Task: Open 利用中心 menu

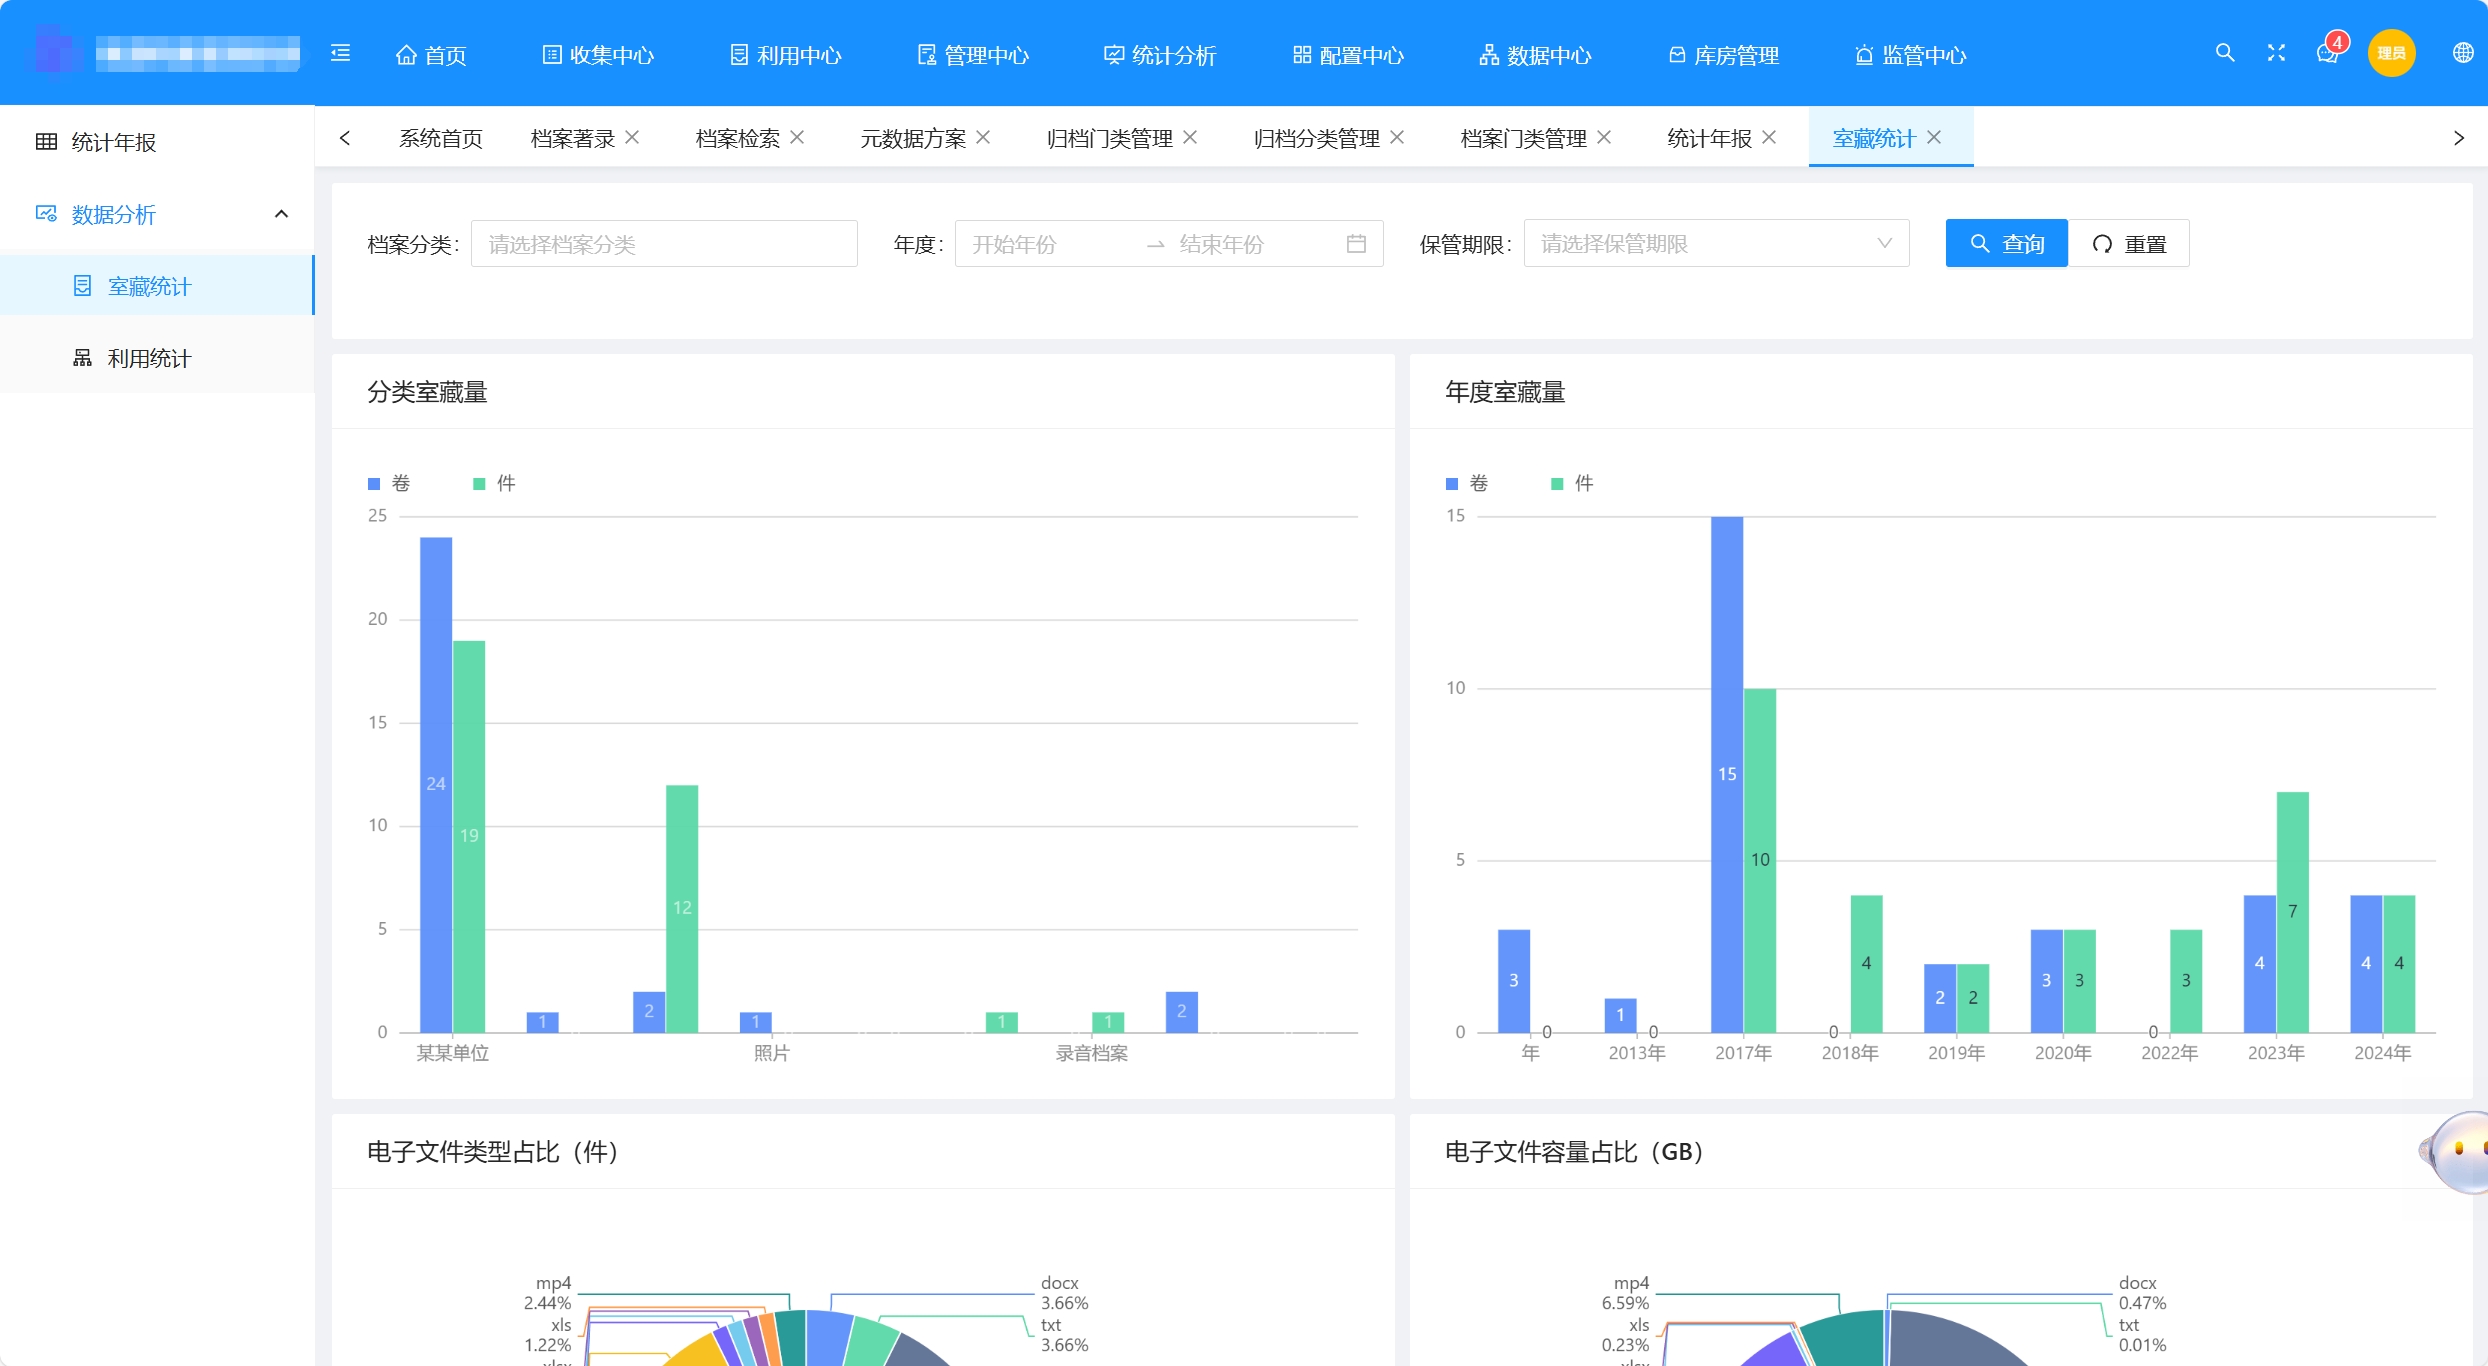Action: pos(785,55)
